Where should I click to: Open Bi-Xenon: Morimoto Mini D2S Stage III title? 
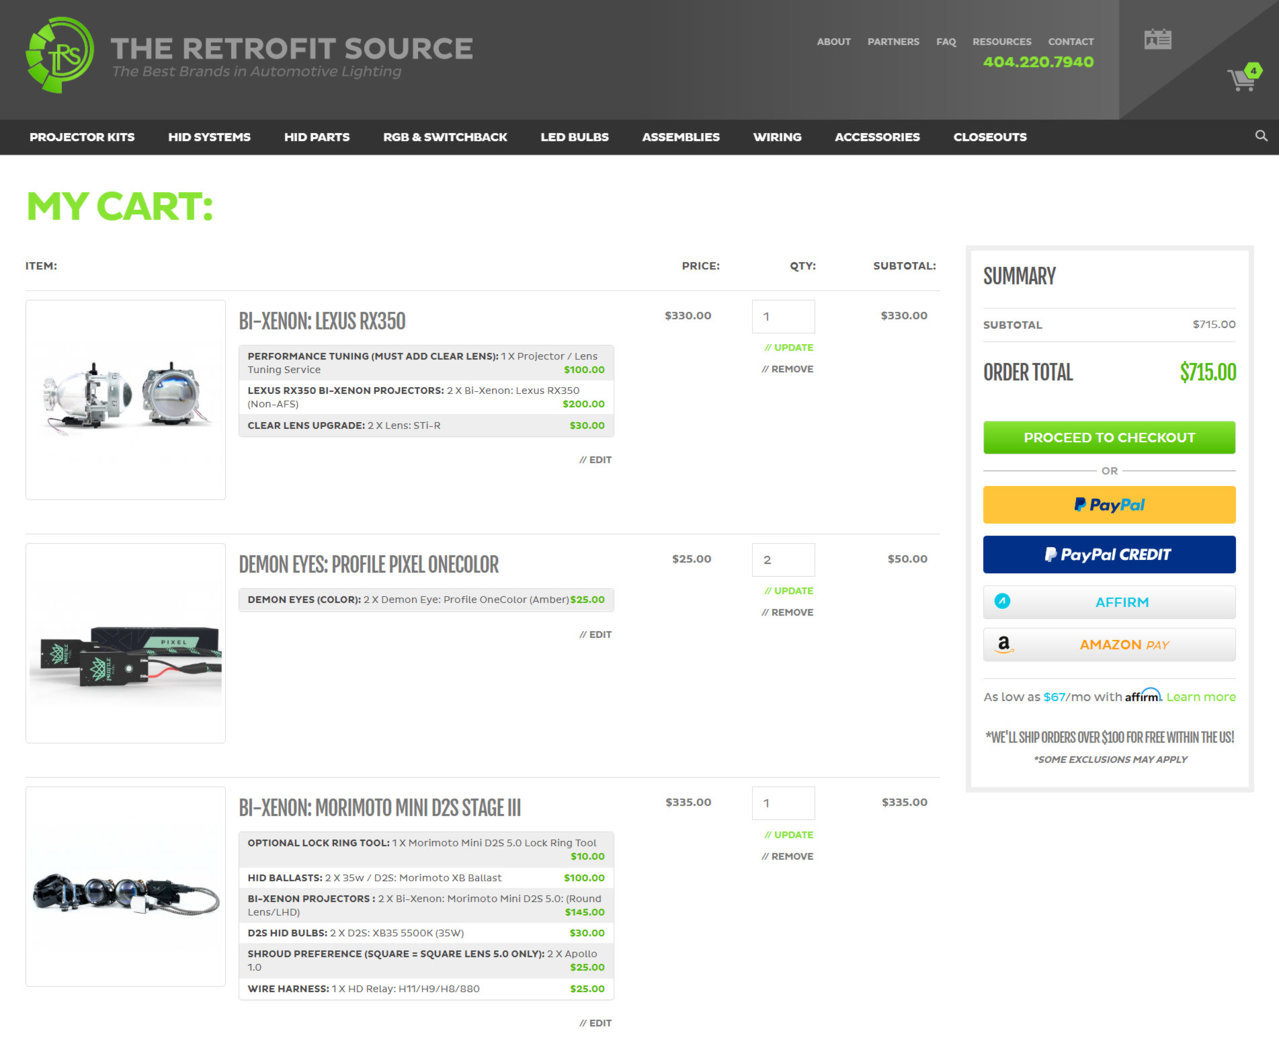[x=380, y=808]
